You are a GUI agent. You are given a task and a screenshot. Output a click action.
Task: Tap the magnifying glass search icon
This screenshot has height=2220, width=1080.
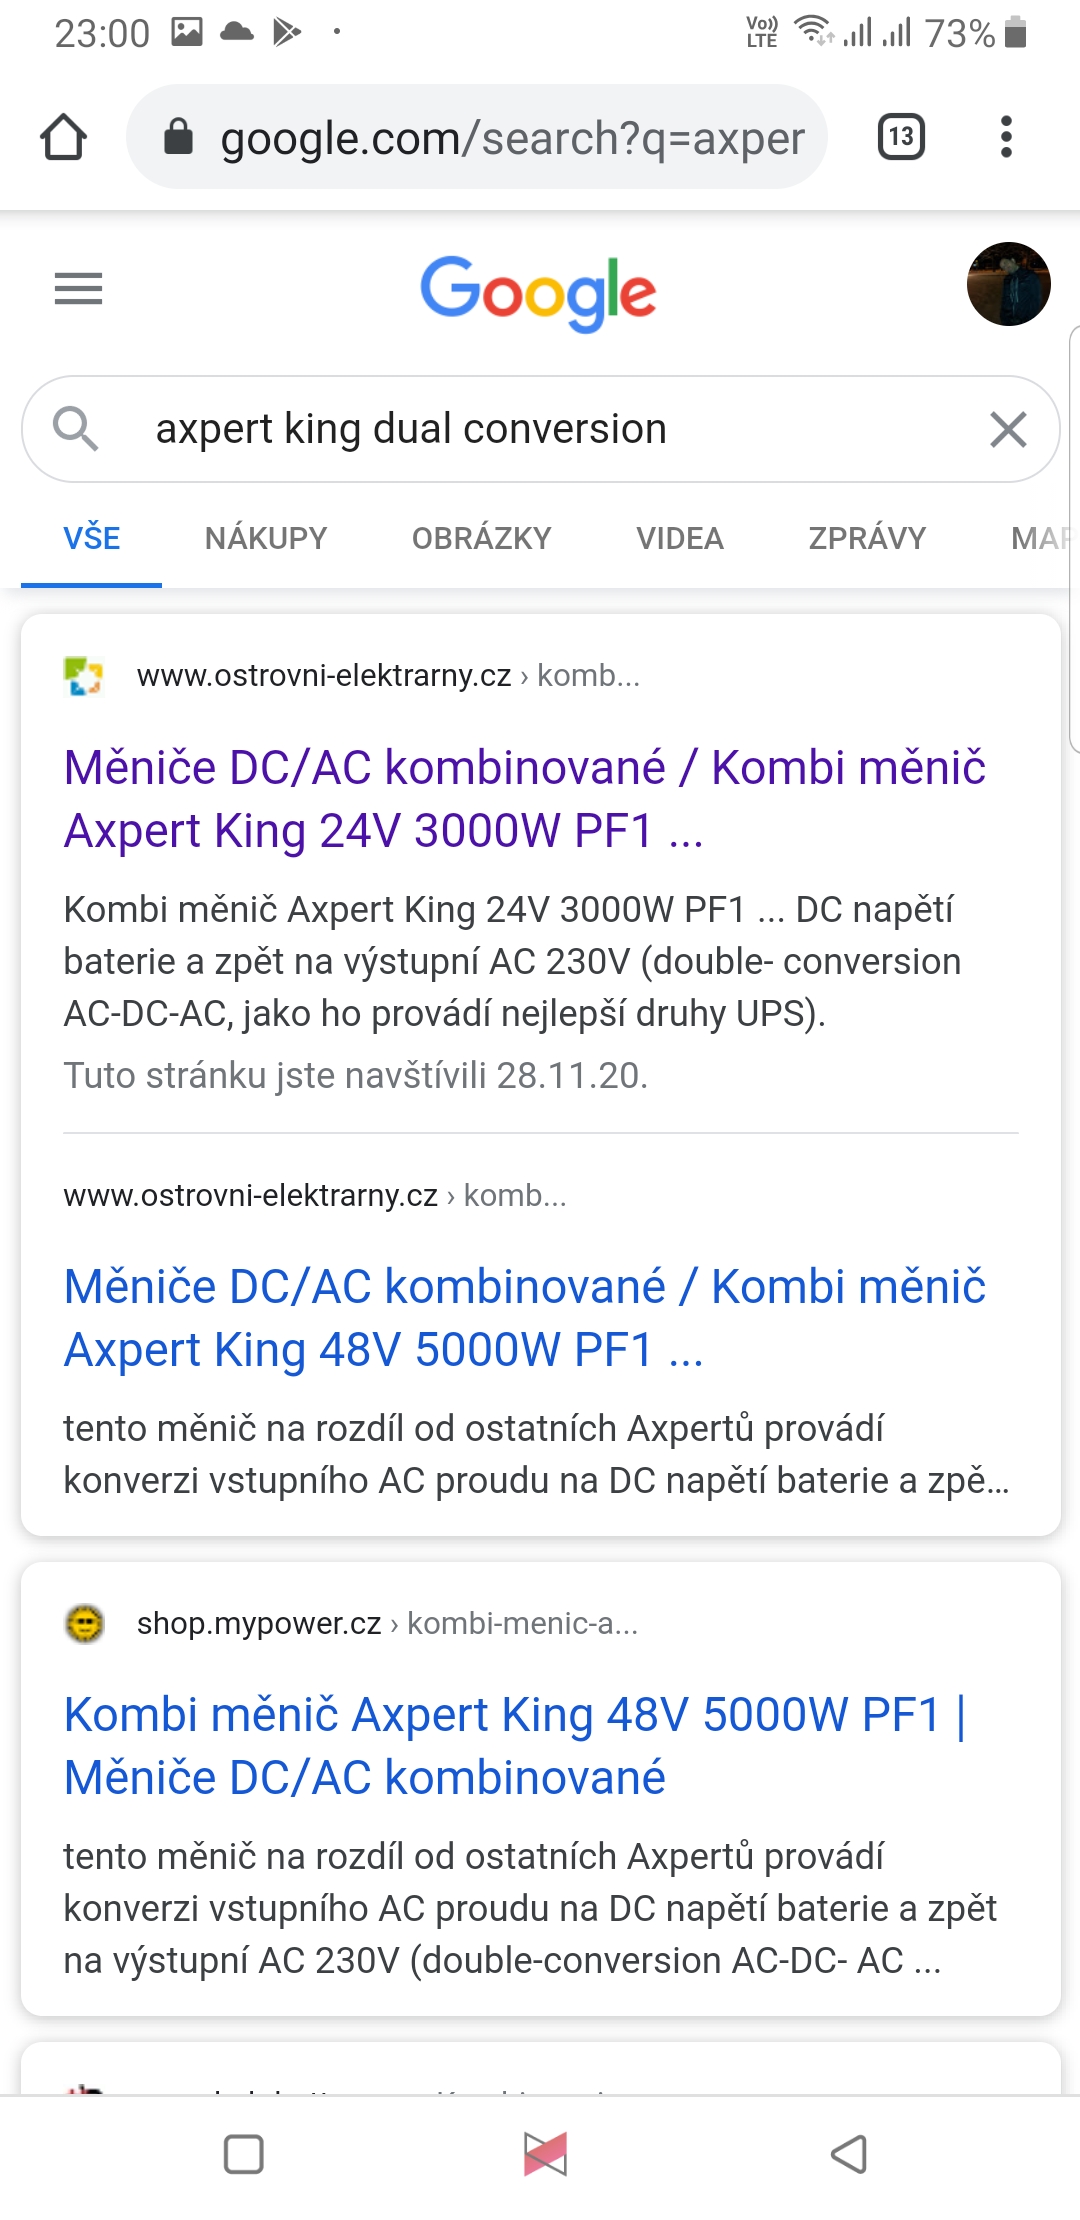coord(75,429)
